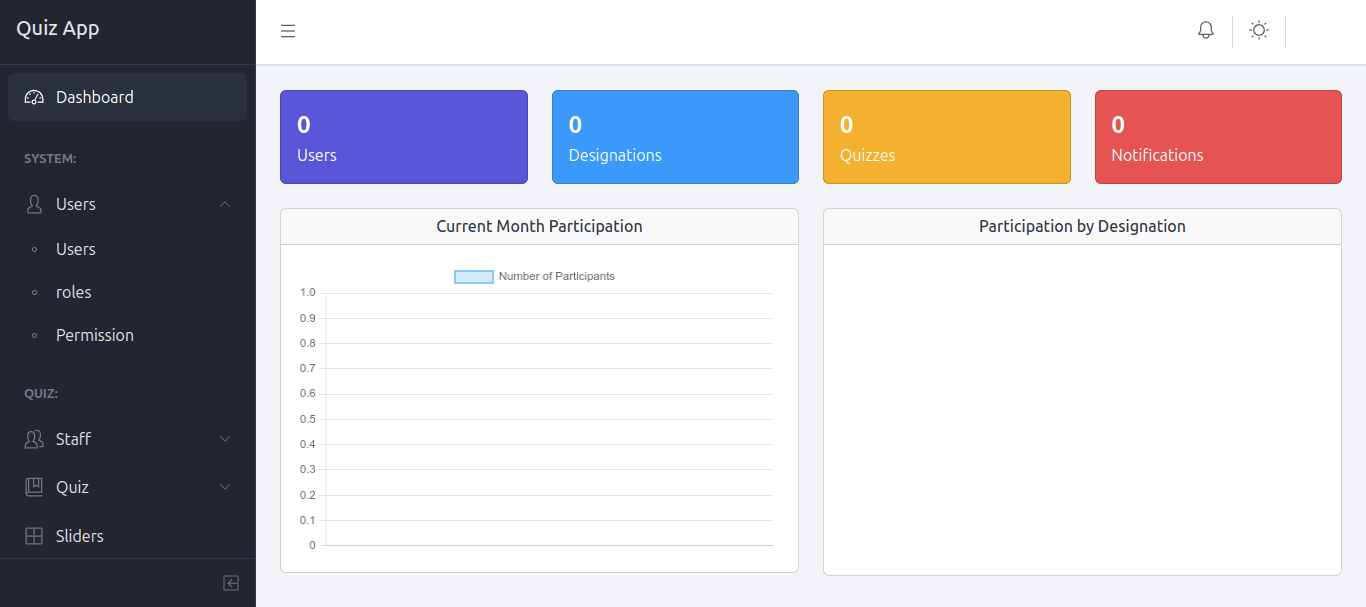Click the Staff people icon
The height and width of the screenshot is (607, 1366).
click(34, 439)
